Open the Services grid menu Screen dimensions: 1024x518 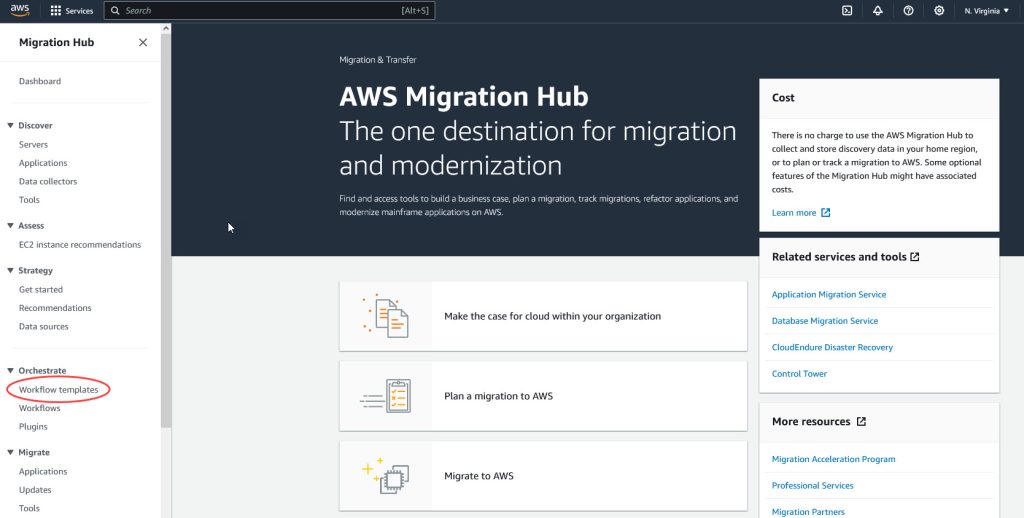click(x=72, y=10)
